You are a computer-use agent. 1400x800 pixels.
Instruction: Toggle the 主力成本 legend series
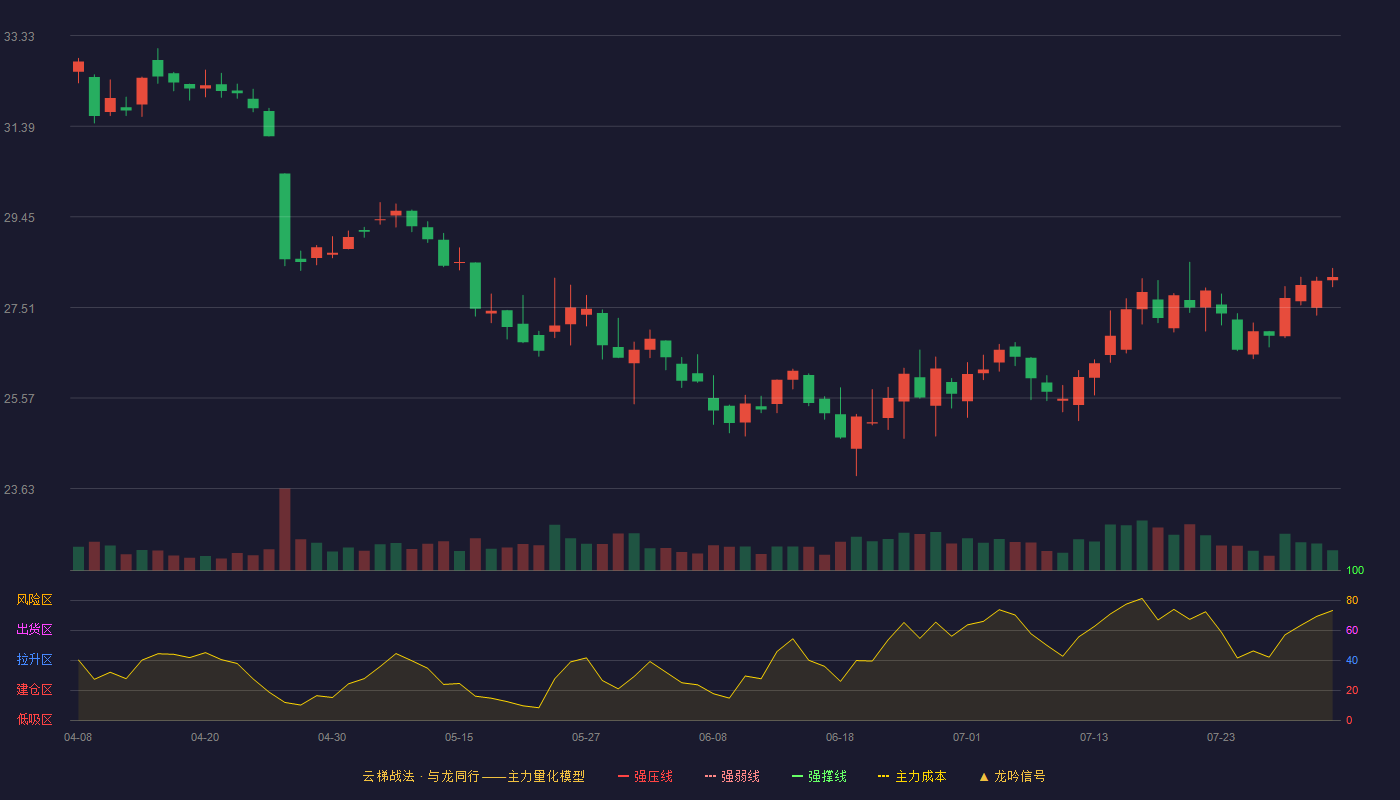[912, 776]
